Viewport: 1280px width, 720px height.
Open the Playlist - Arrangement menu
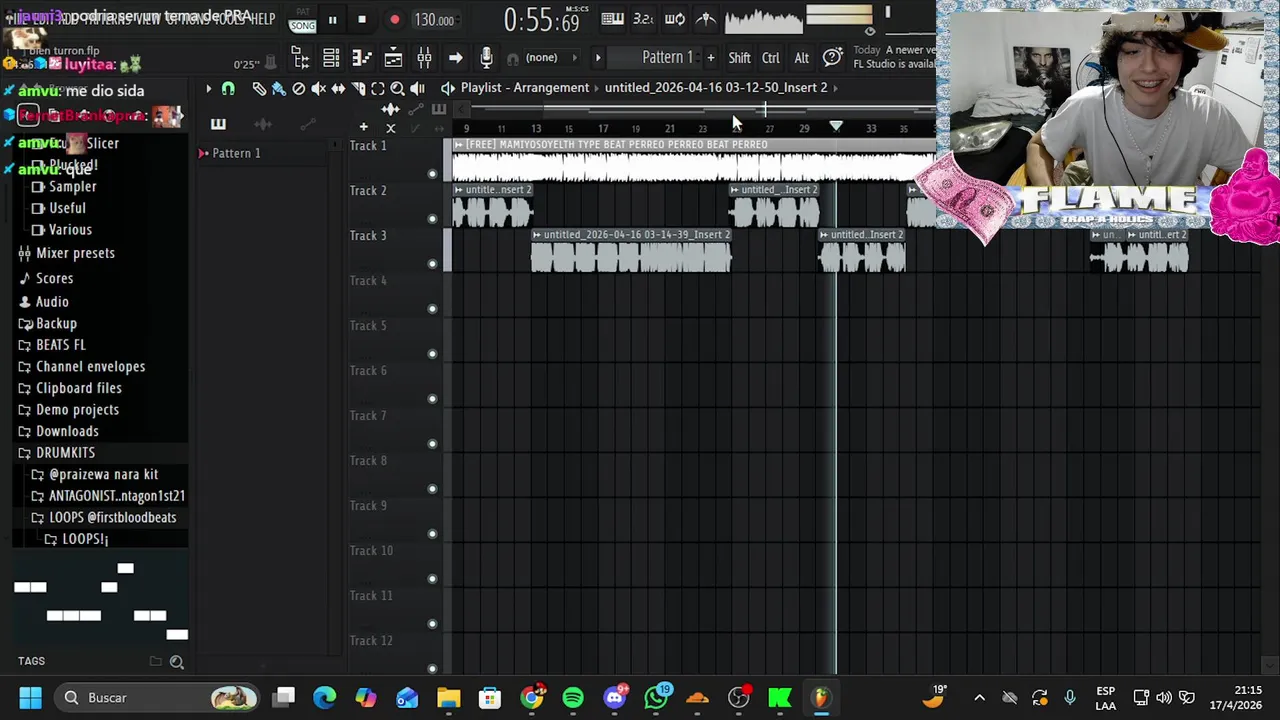pos(524,88)
